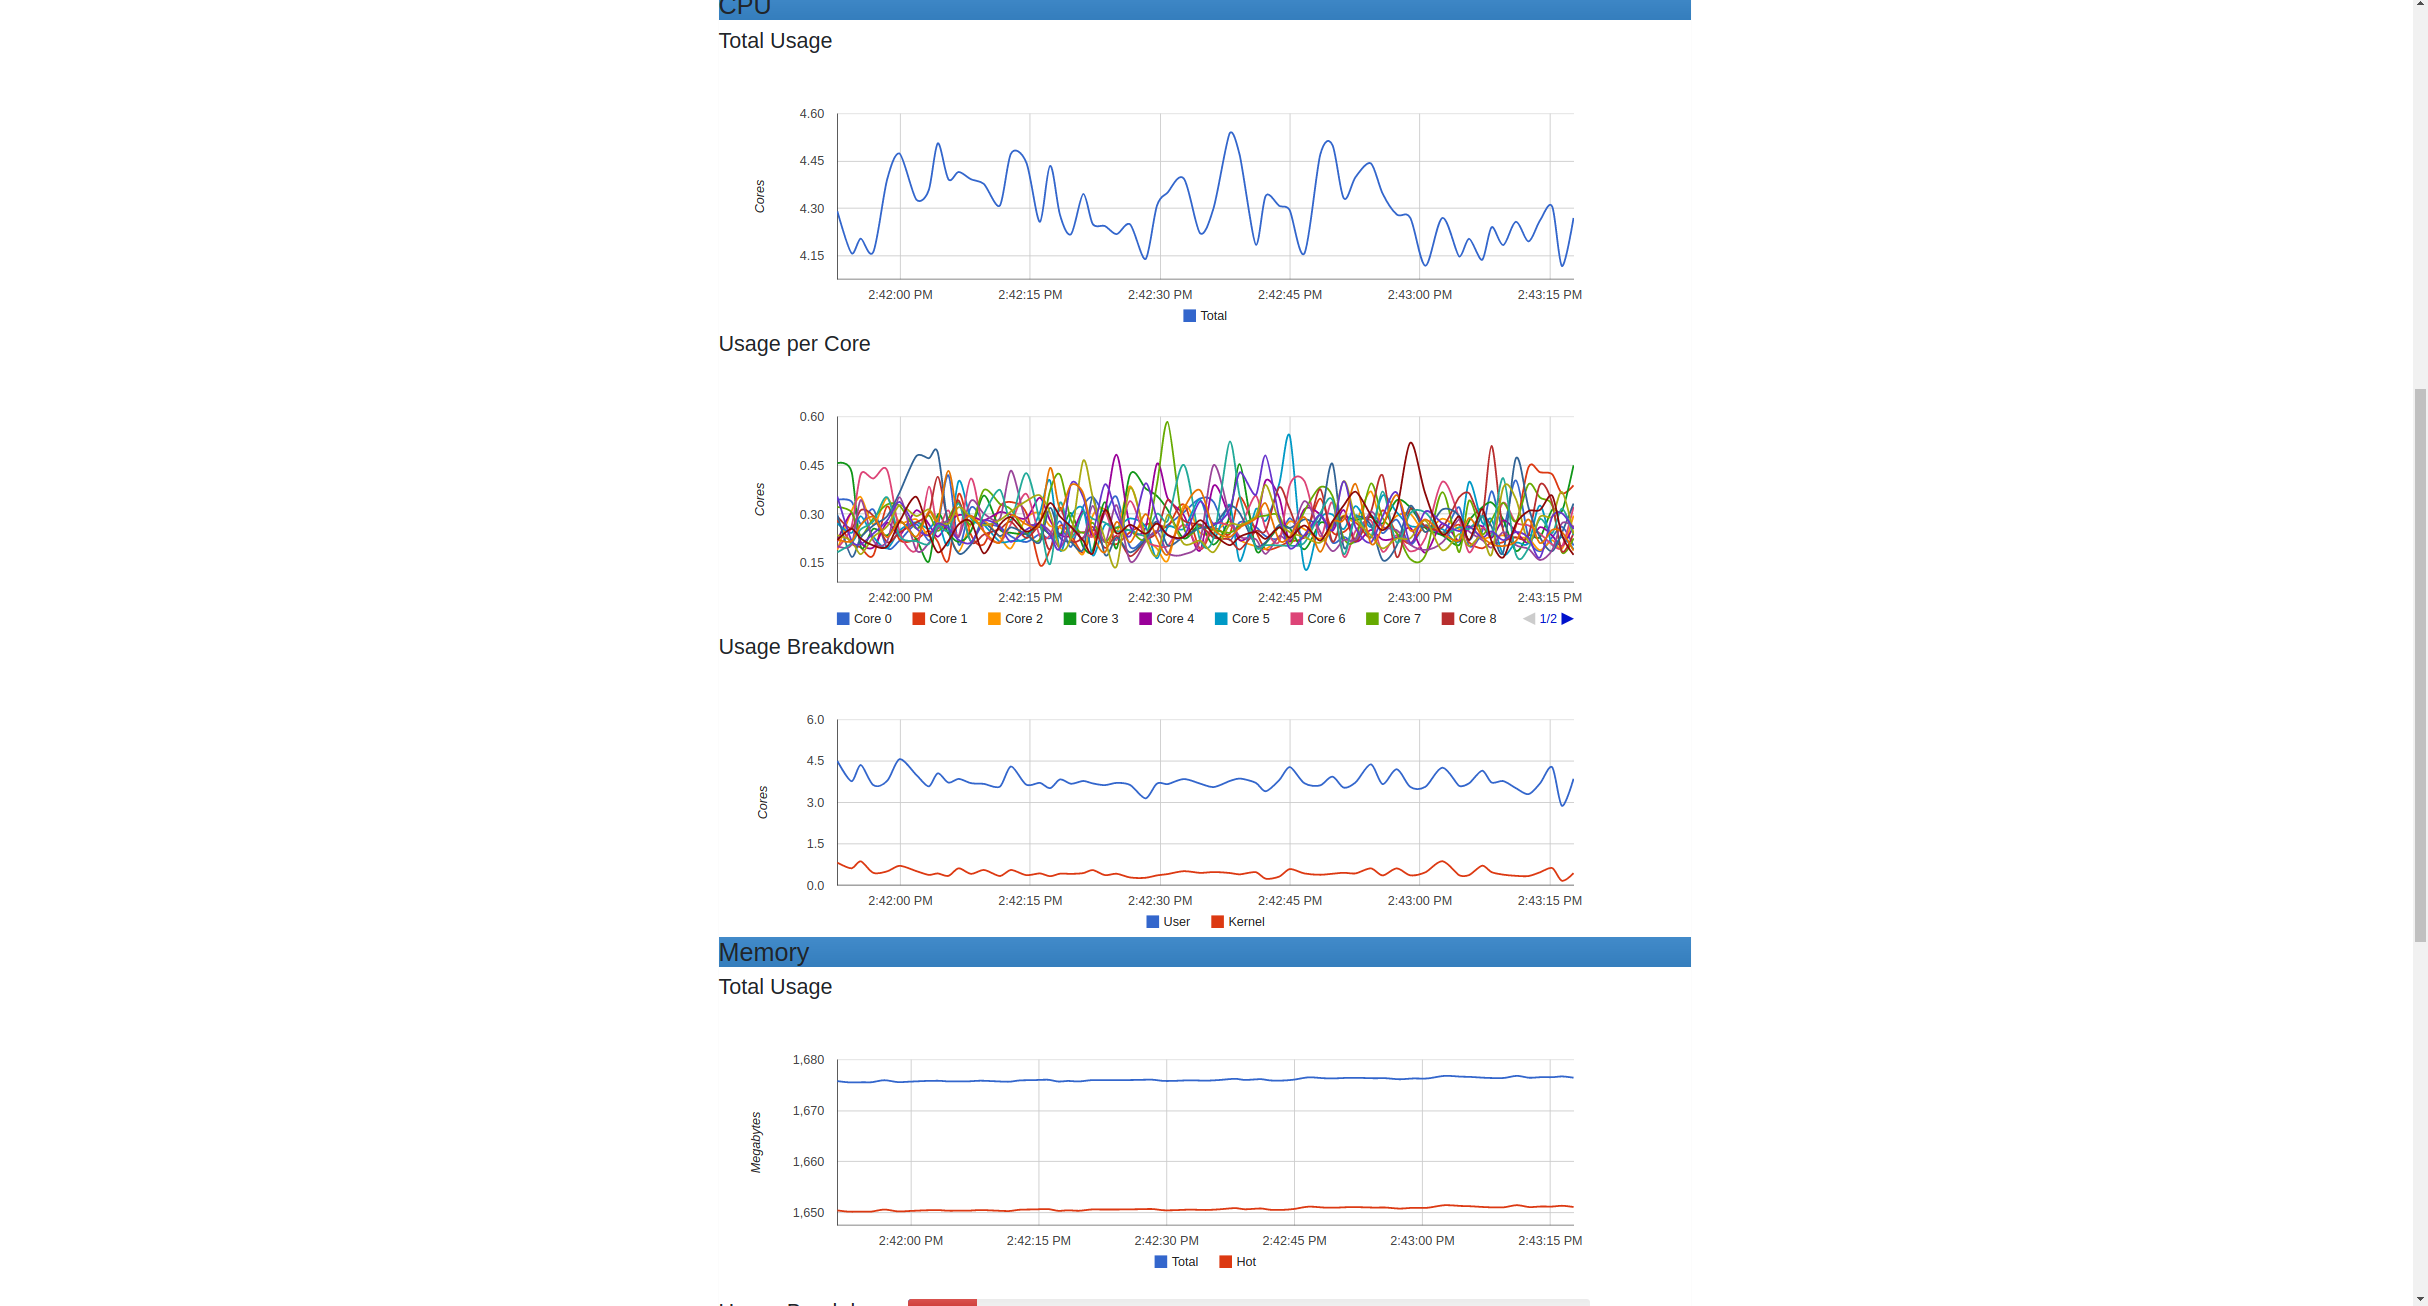The width and height of the screenshot is (2428, 1306).
Task: Click the 0.60 axis label on per-core chart
Action: (812, 417)
